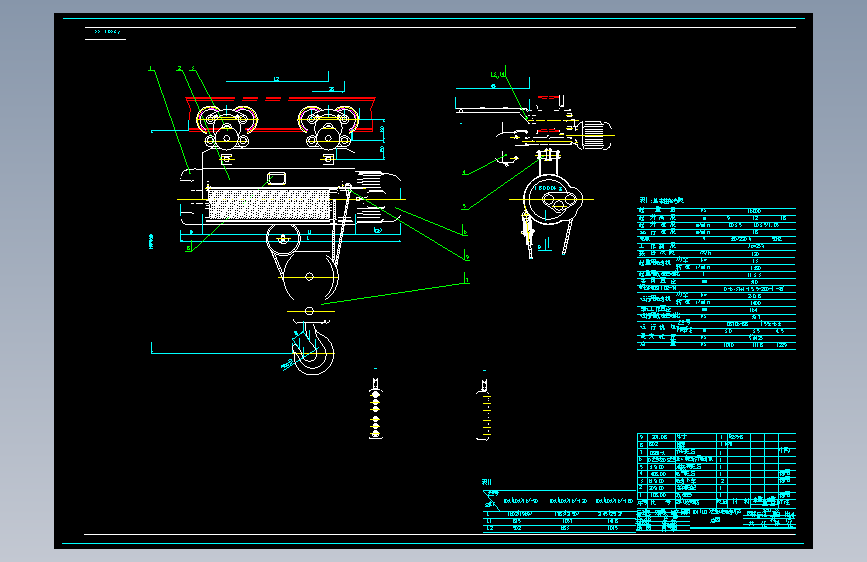Screen dimensions: 867x562
Task: Click the chain detail with the yellow dots
Action: [x=376, y=408]
